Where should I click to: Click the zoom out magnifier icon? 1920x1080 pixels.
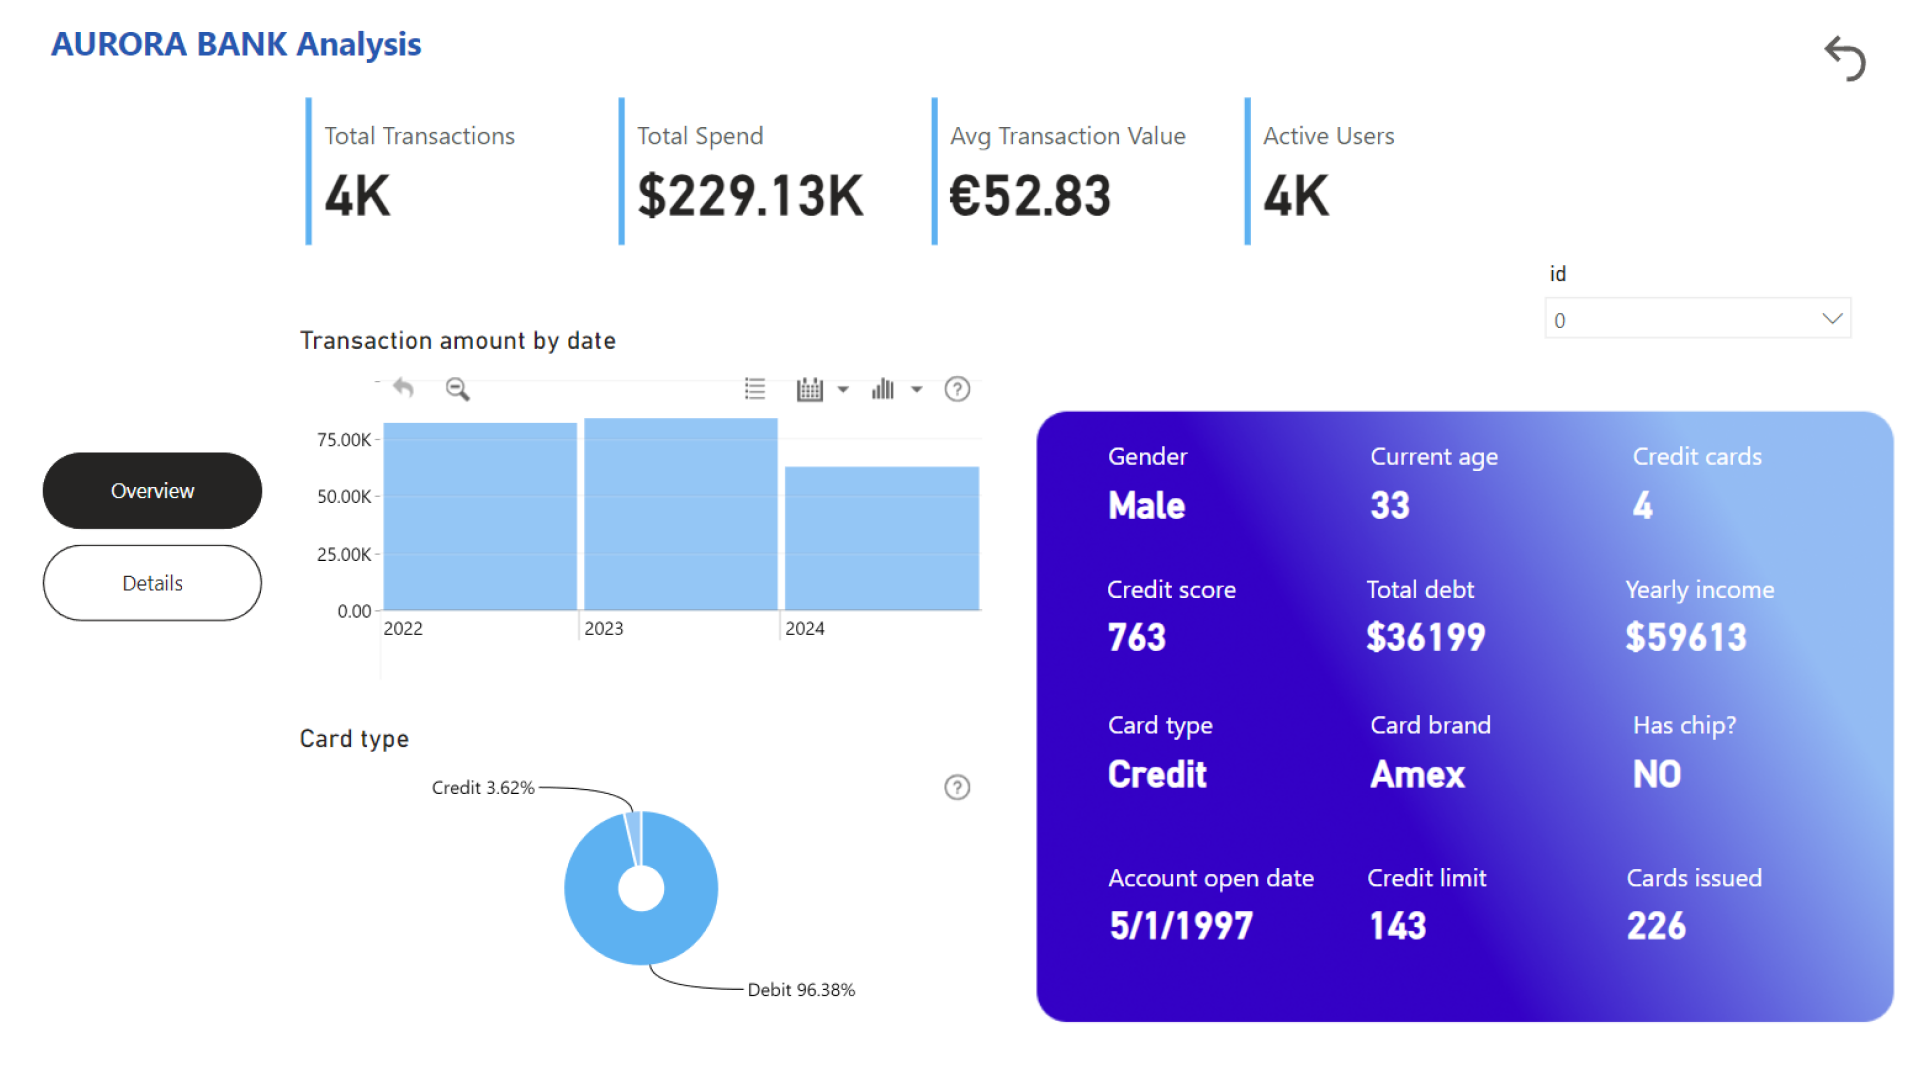[x=457, y=389]
